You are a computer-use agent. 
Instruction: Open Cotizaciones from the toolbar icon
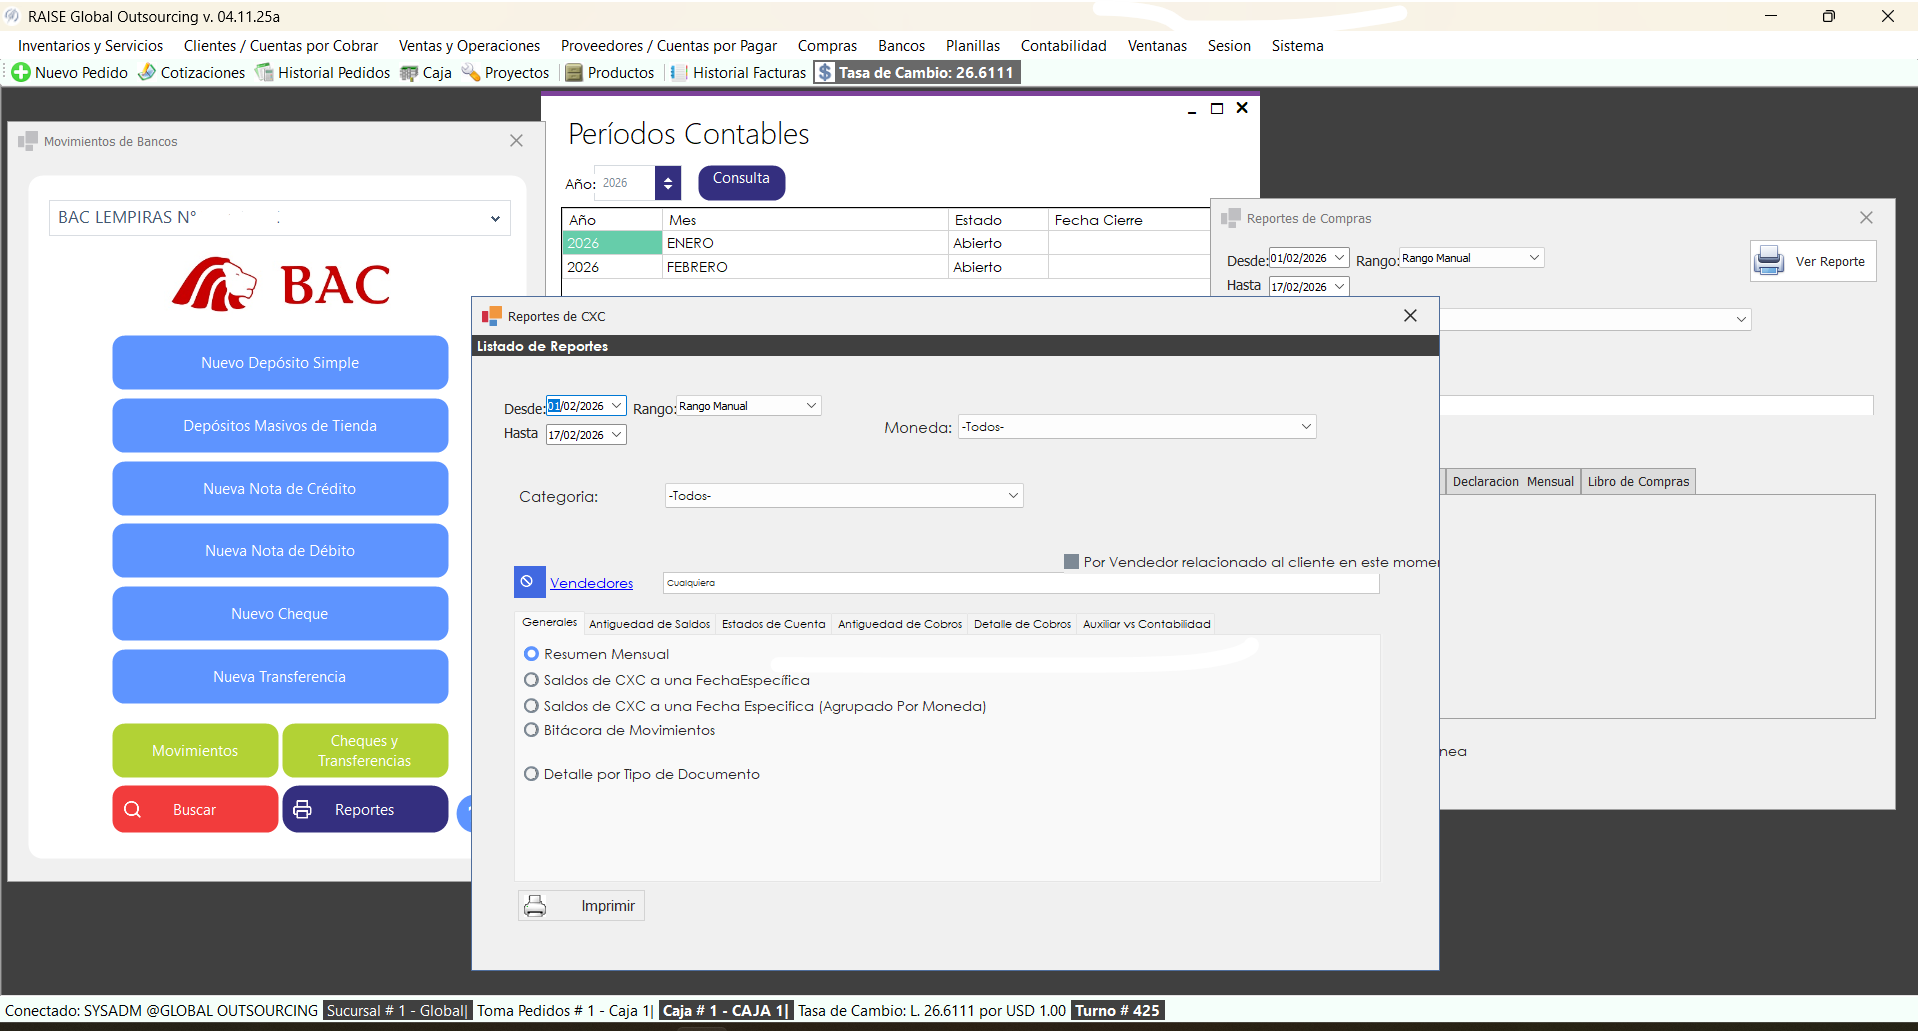(x=147, y=73)
